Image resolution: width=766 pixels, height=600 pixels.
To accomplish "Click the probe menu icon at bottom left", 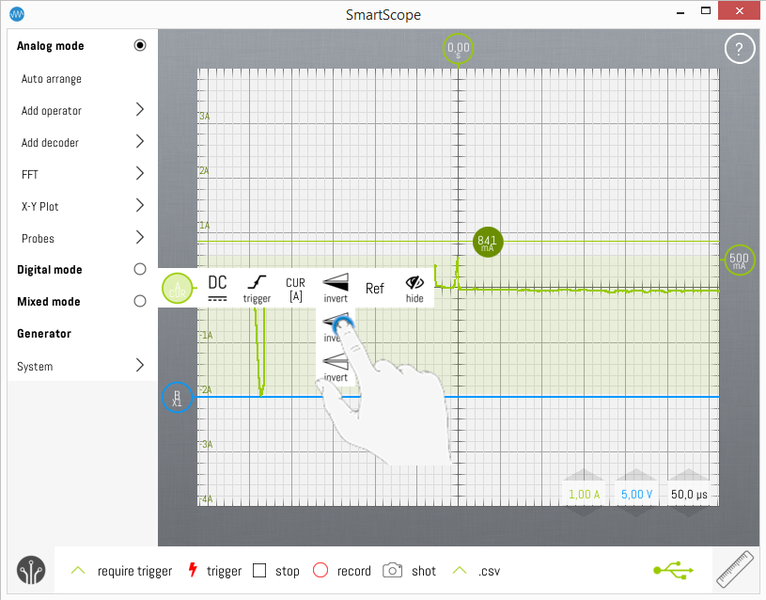I will 31,571.
